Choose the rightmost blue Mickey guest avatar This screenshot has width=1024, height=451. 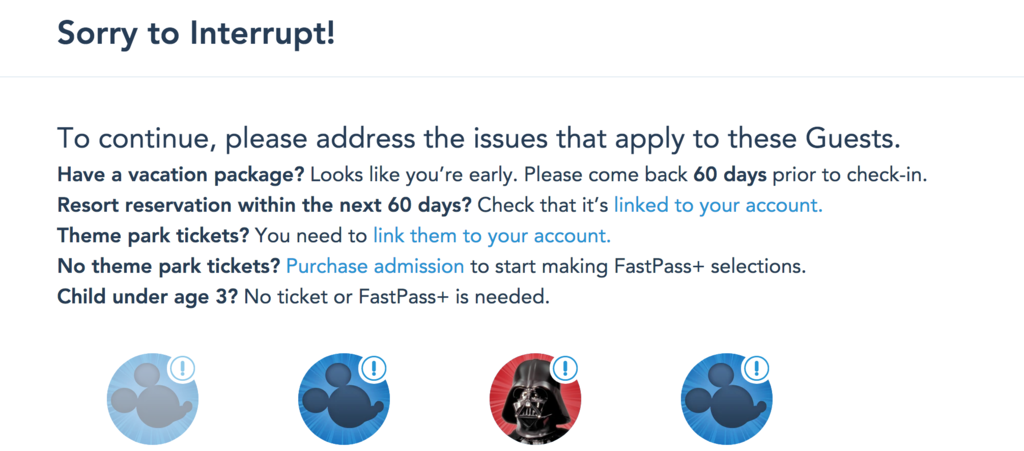[x=726, y=402]
